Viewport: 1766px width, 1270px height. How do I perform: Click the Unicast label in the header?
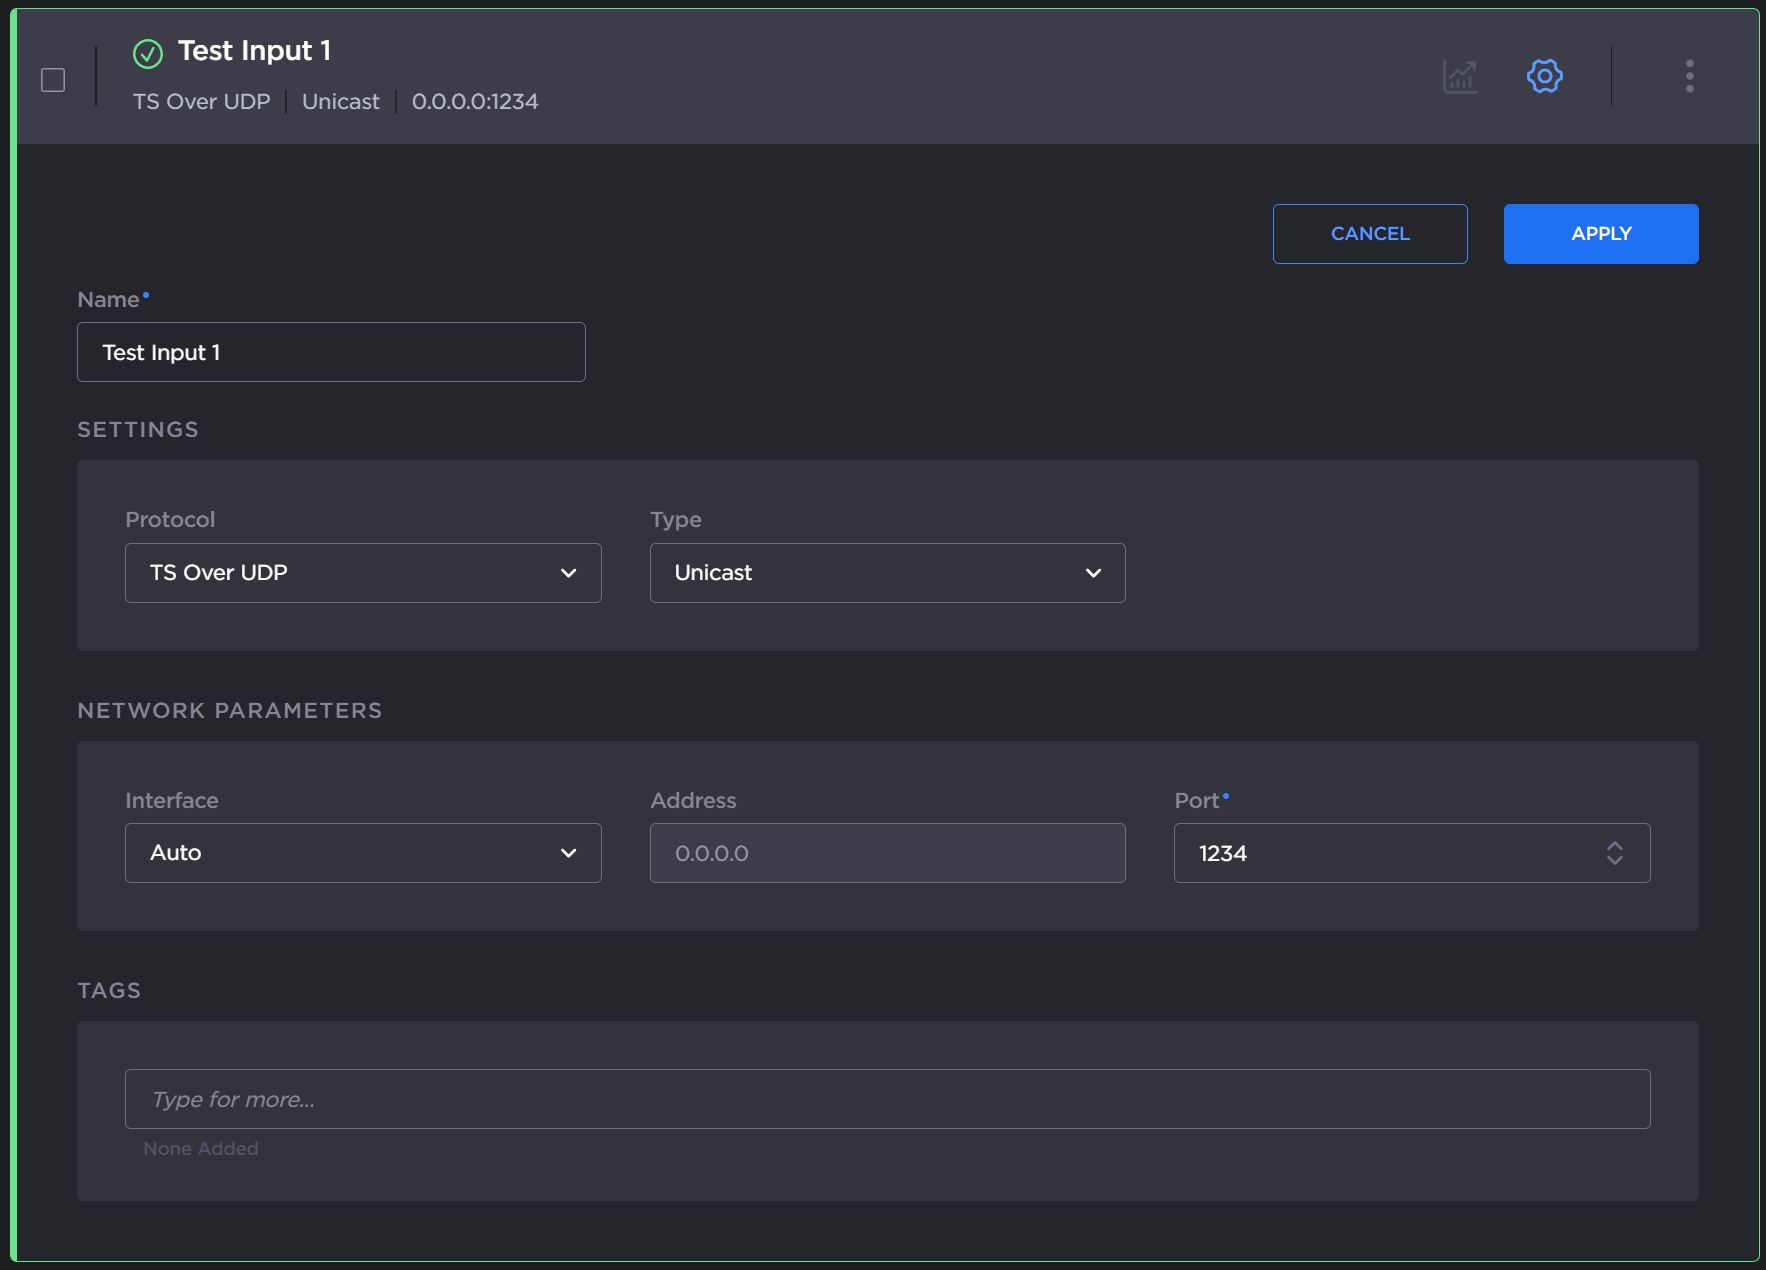coord(340,102)
